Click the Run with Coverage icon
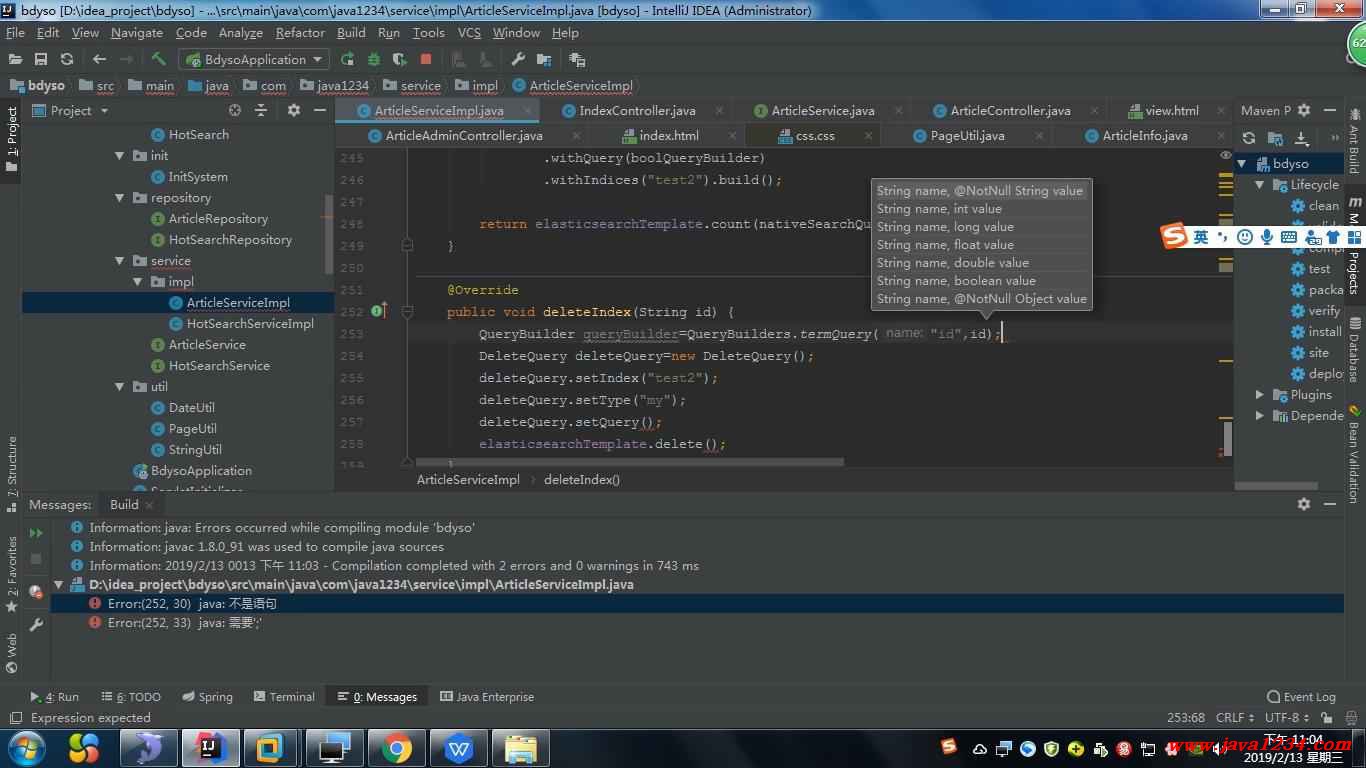1366x768 pixels. coord(400,59)
